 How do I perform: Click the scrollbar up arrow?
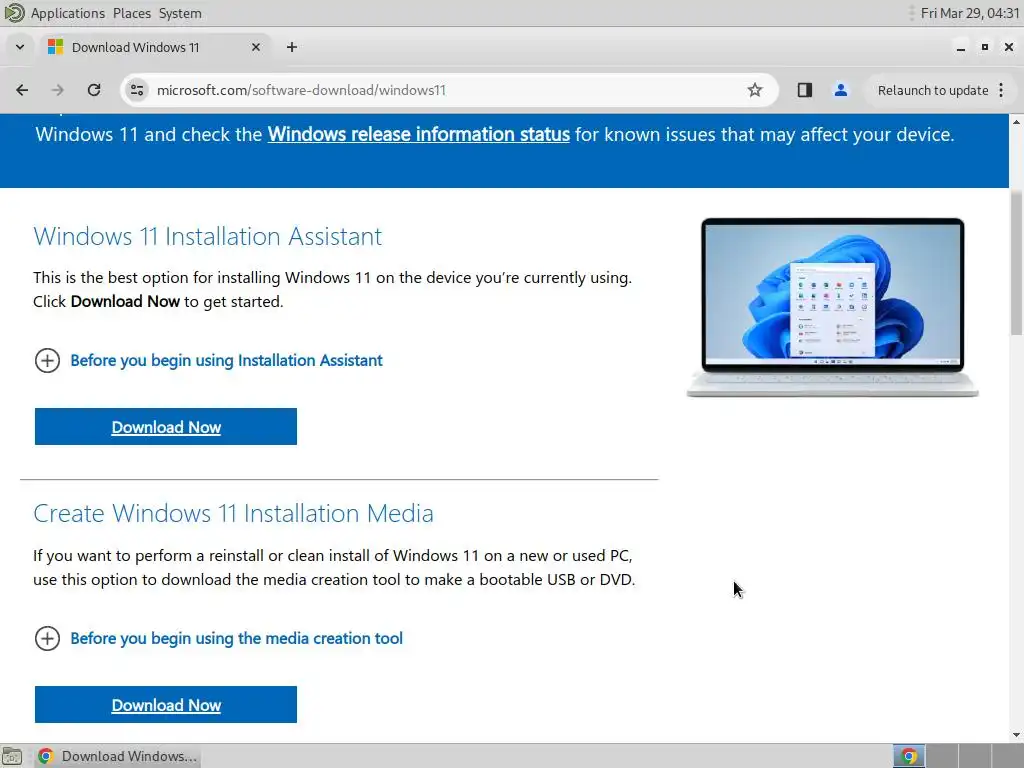(x=1016, y=121)
